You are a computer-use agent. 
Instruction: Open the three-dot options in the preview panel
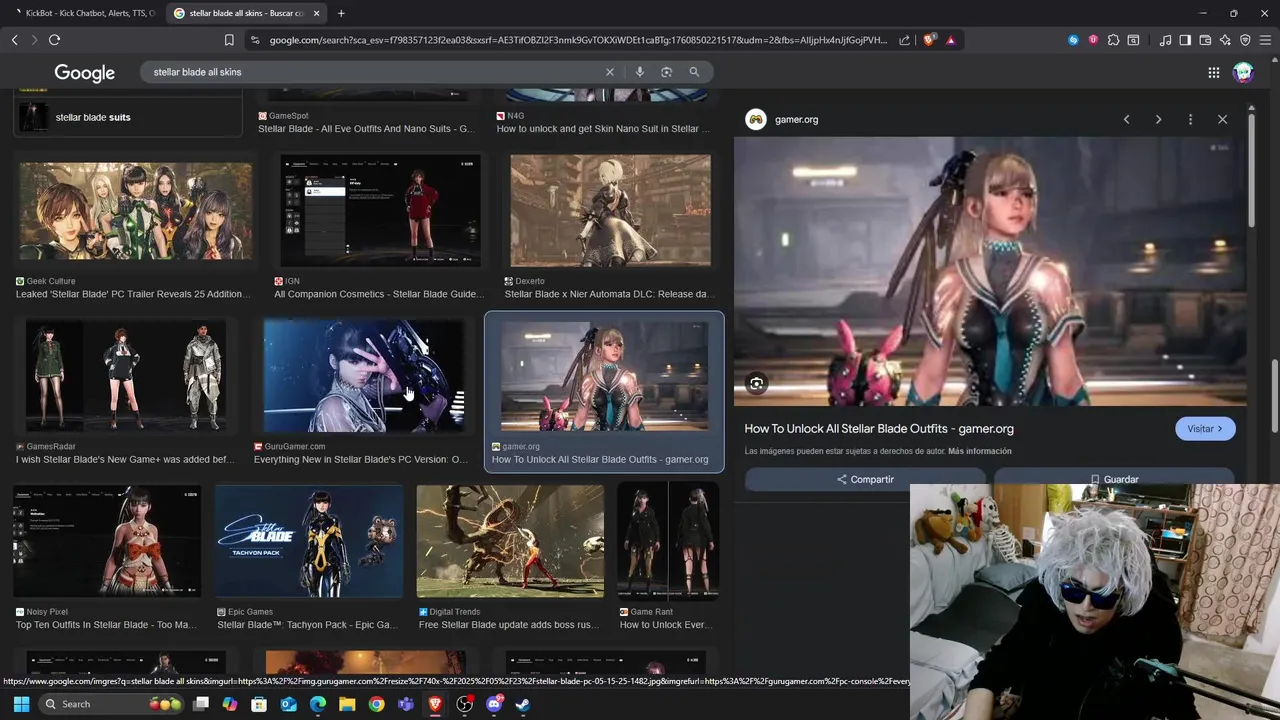tap(1190, 119)
